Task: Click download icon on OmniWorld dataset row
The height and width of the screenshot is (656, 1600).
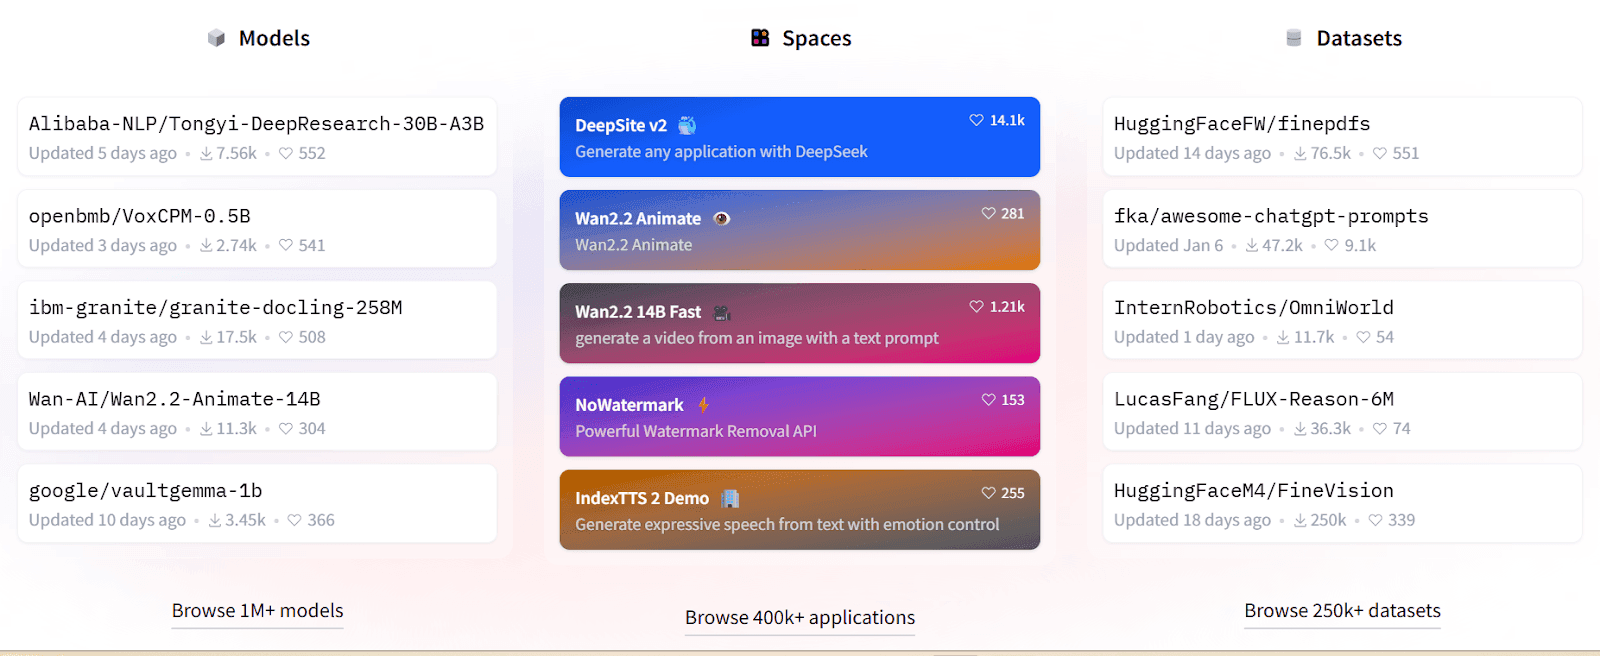Action: 1283,337
